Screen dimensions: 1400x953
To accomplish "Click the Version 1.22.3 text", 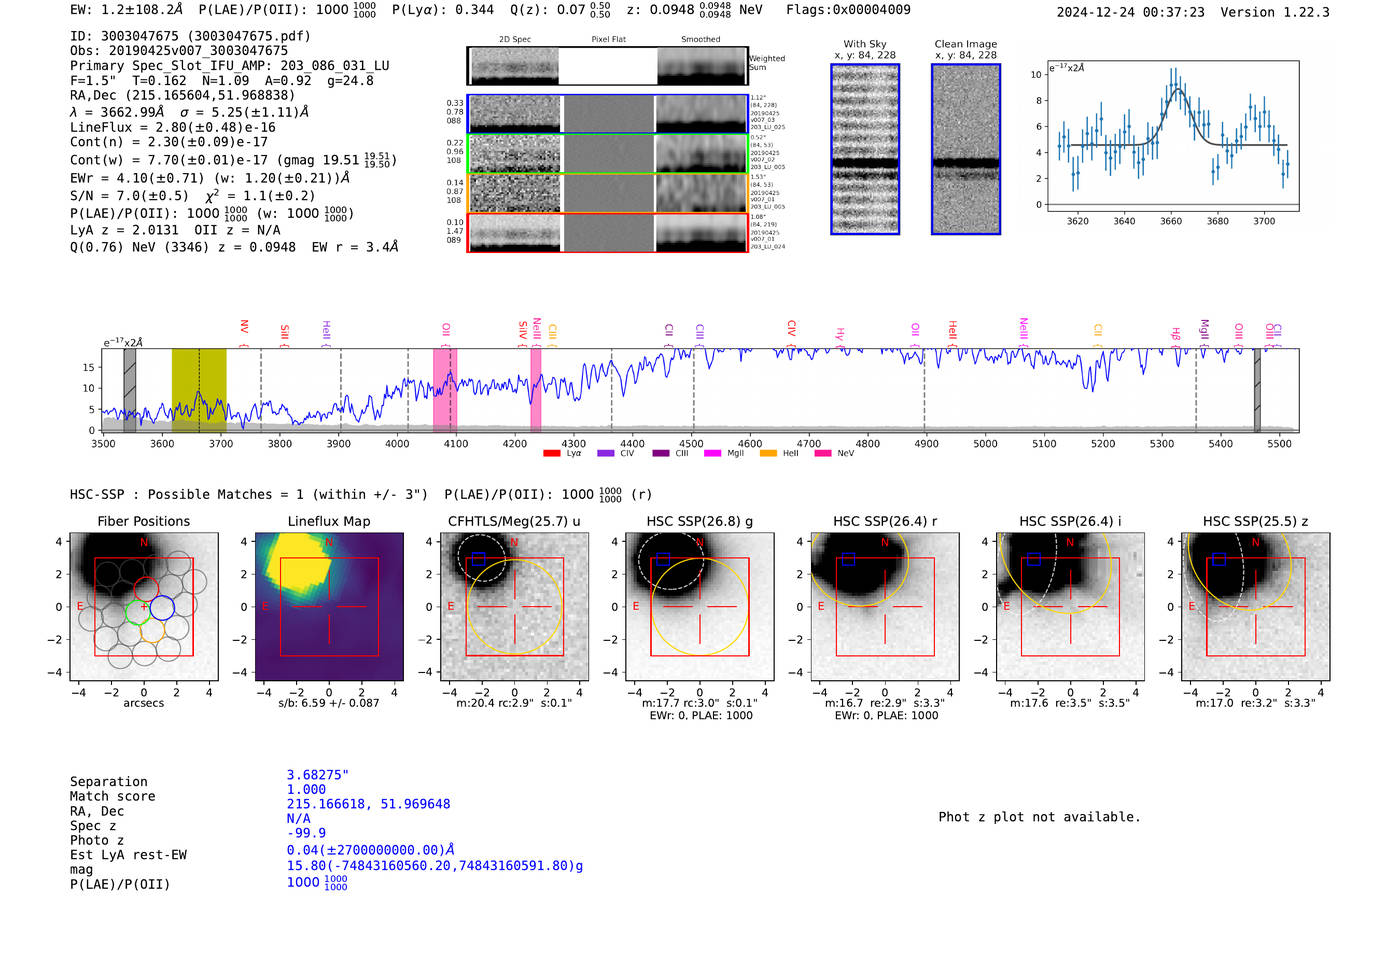I will click(x=1275, y=12).
